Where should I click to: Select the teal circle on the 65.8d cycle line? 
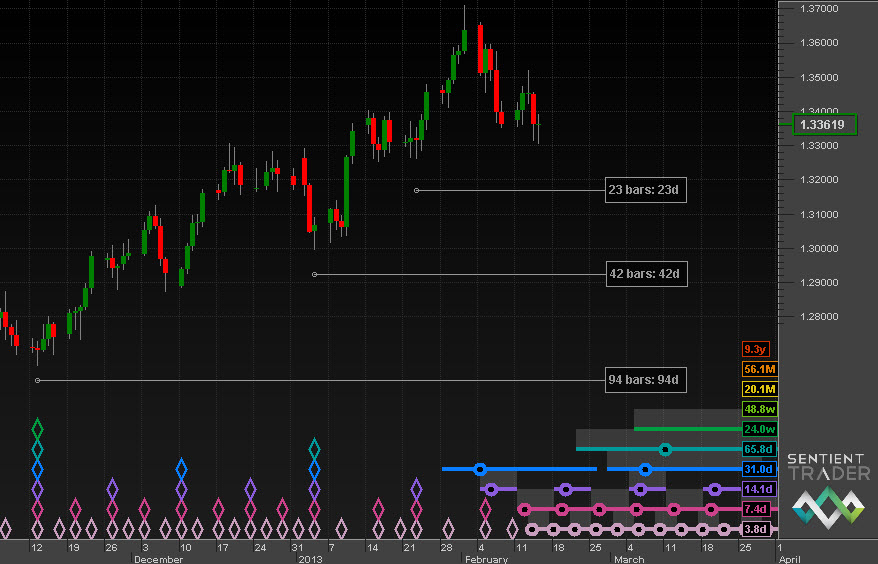pos(666,449)
